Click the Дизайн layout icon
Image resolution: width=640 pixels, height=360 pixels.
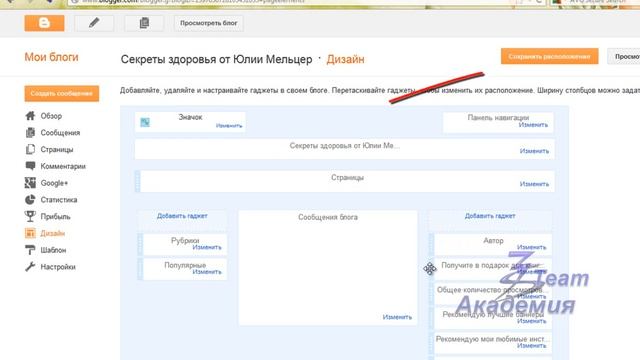click(30, 233)
